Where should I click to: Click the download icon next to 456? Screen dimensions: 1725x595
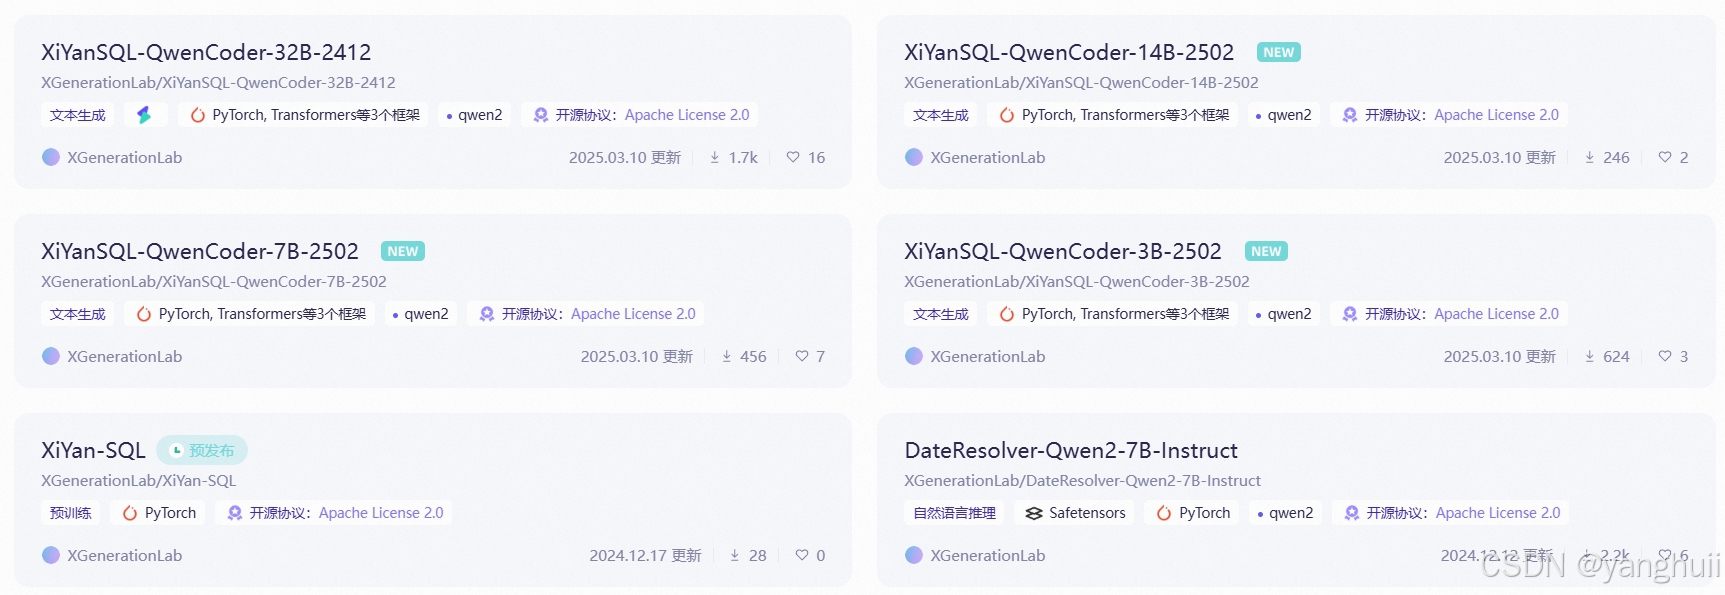[727, 356]
